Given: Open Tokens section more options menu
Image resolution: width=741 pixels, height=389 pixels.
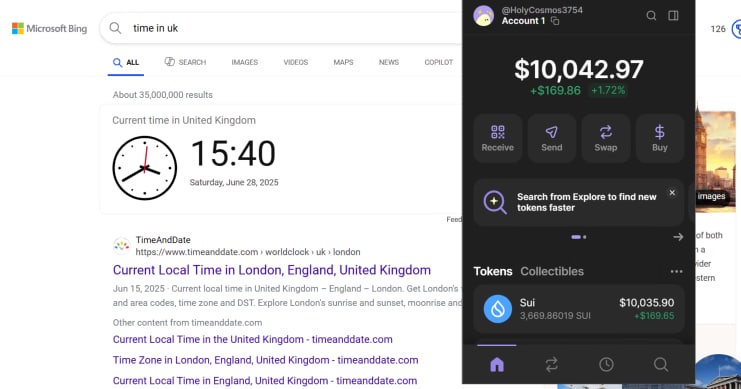Looking at the screenshot, I should (x=676, y=271).
